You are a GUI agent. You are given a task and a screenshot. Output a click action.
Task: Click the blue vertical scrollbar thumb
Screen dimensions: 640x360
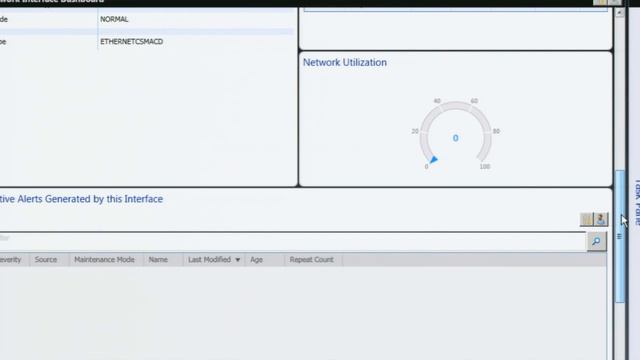coord(620,236)
